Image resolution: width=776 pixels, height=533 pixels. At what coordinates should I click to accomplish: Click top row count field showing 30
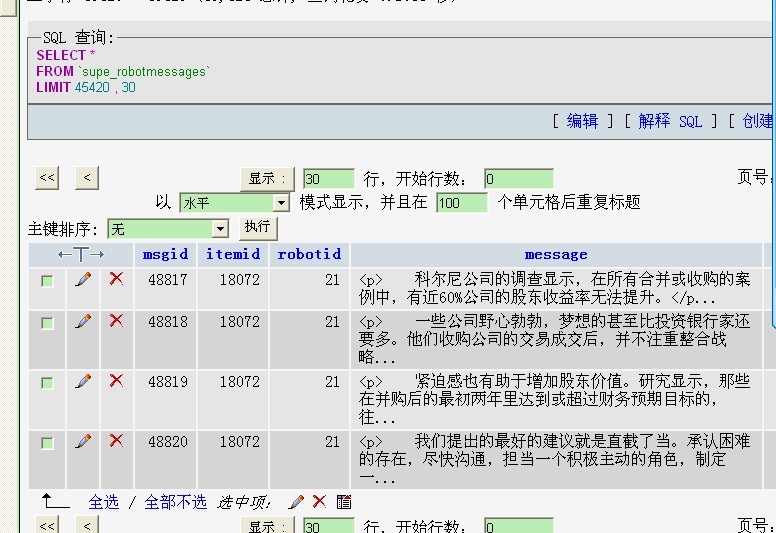click(x=329, y=179)
